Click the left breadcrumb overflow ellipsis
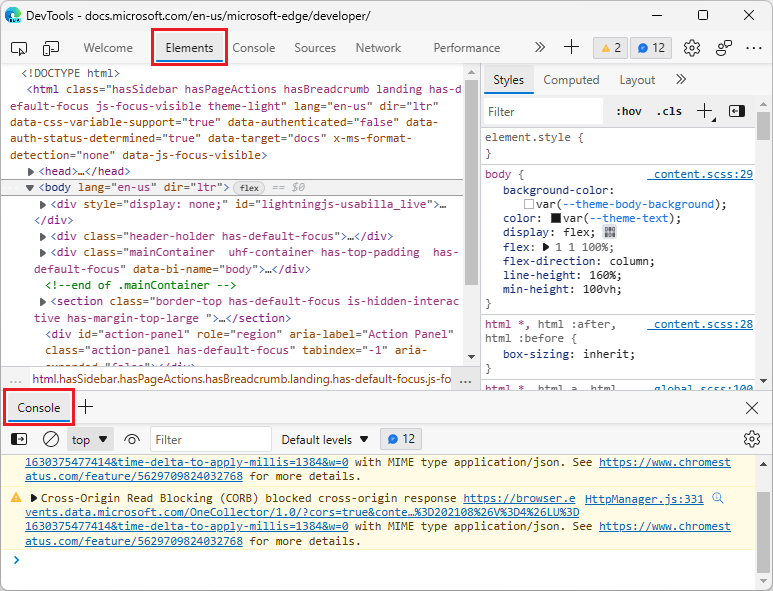Image resolution: width=773 pixels, height=591 pixels. 15,380
